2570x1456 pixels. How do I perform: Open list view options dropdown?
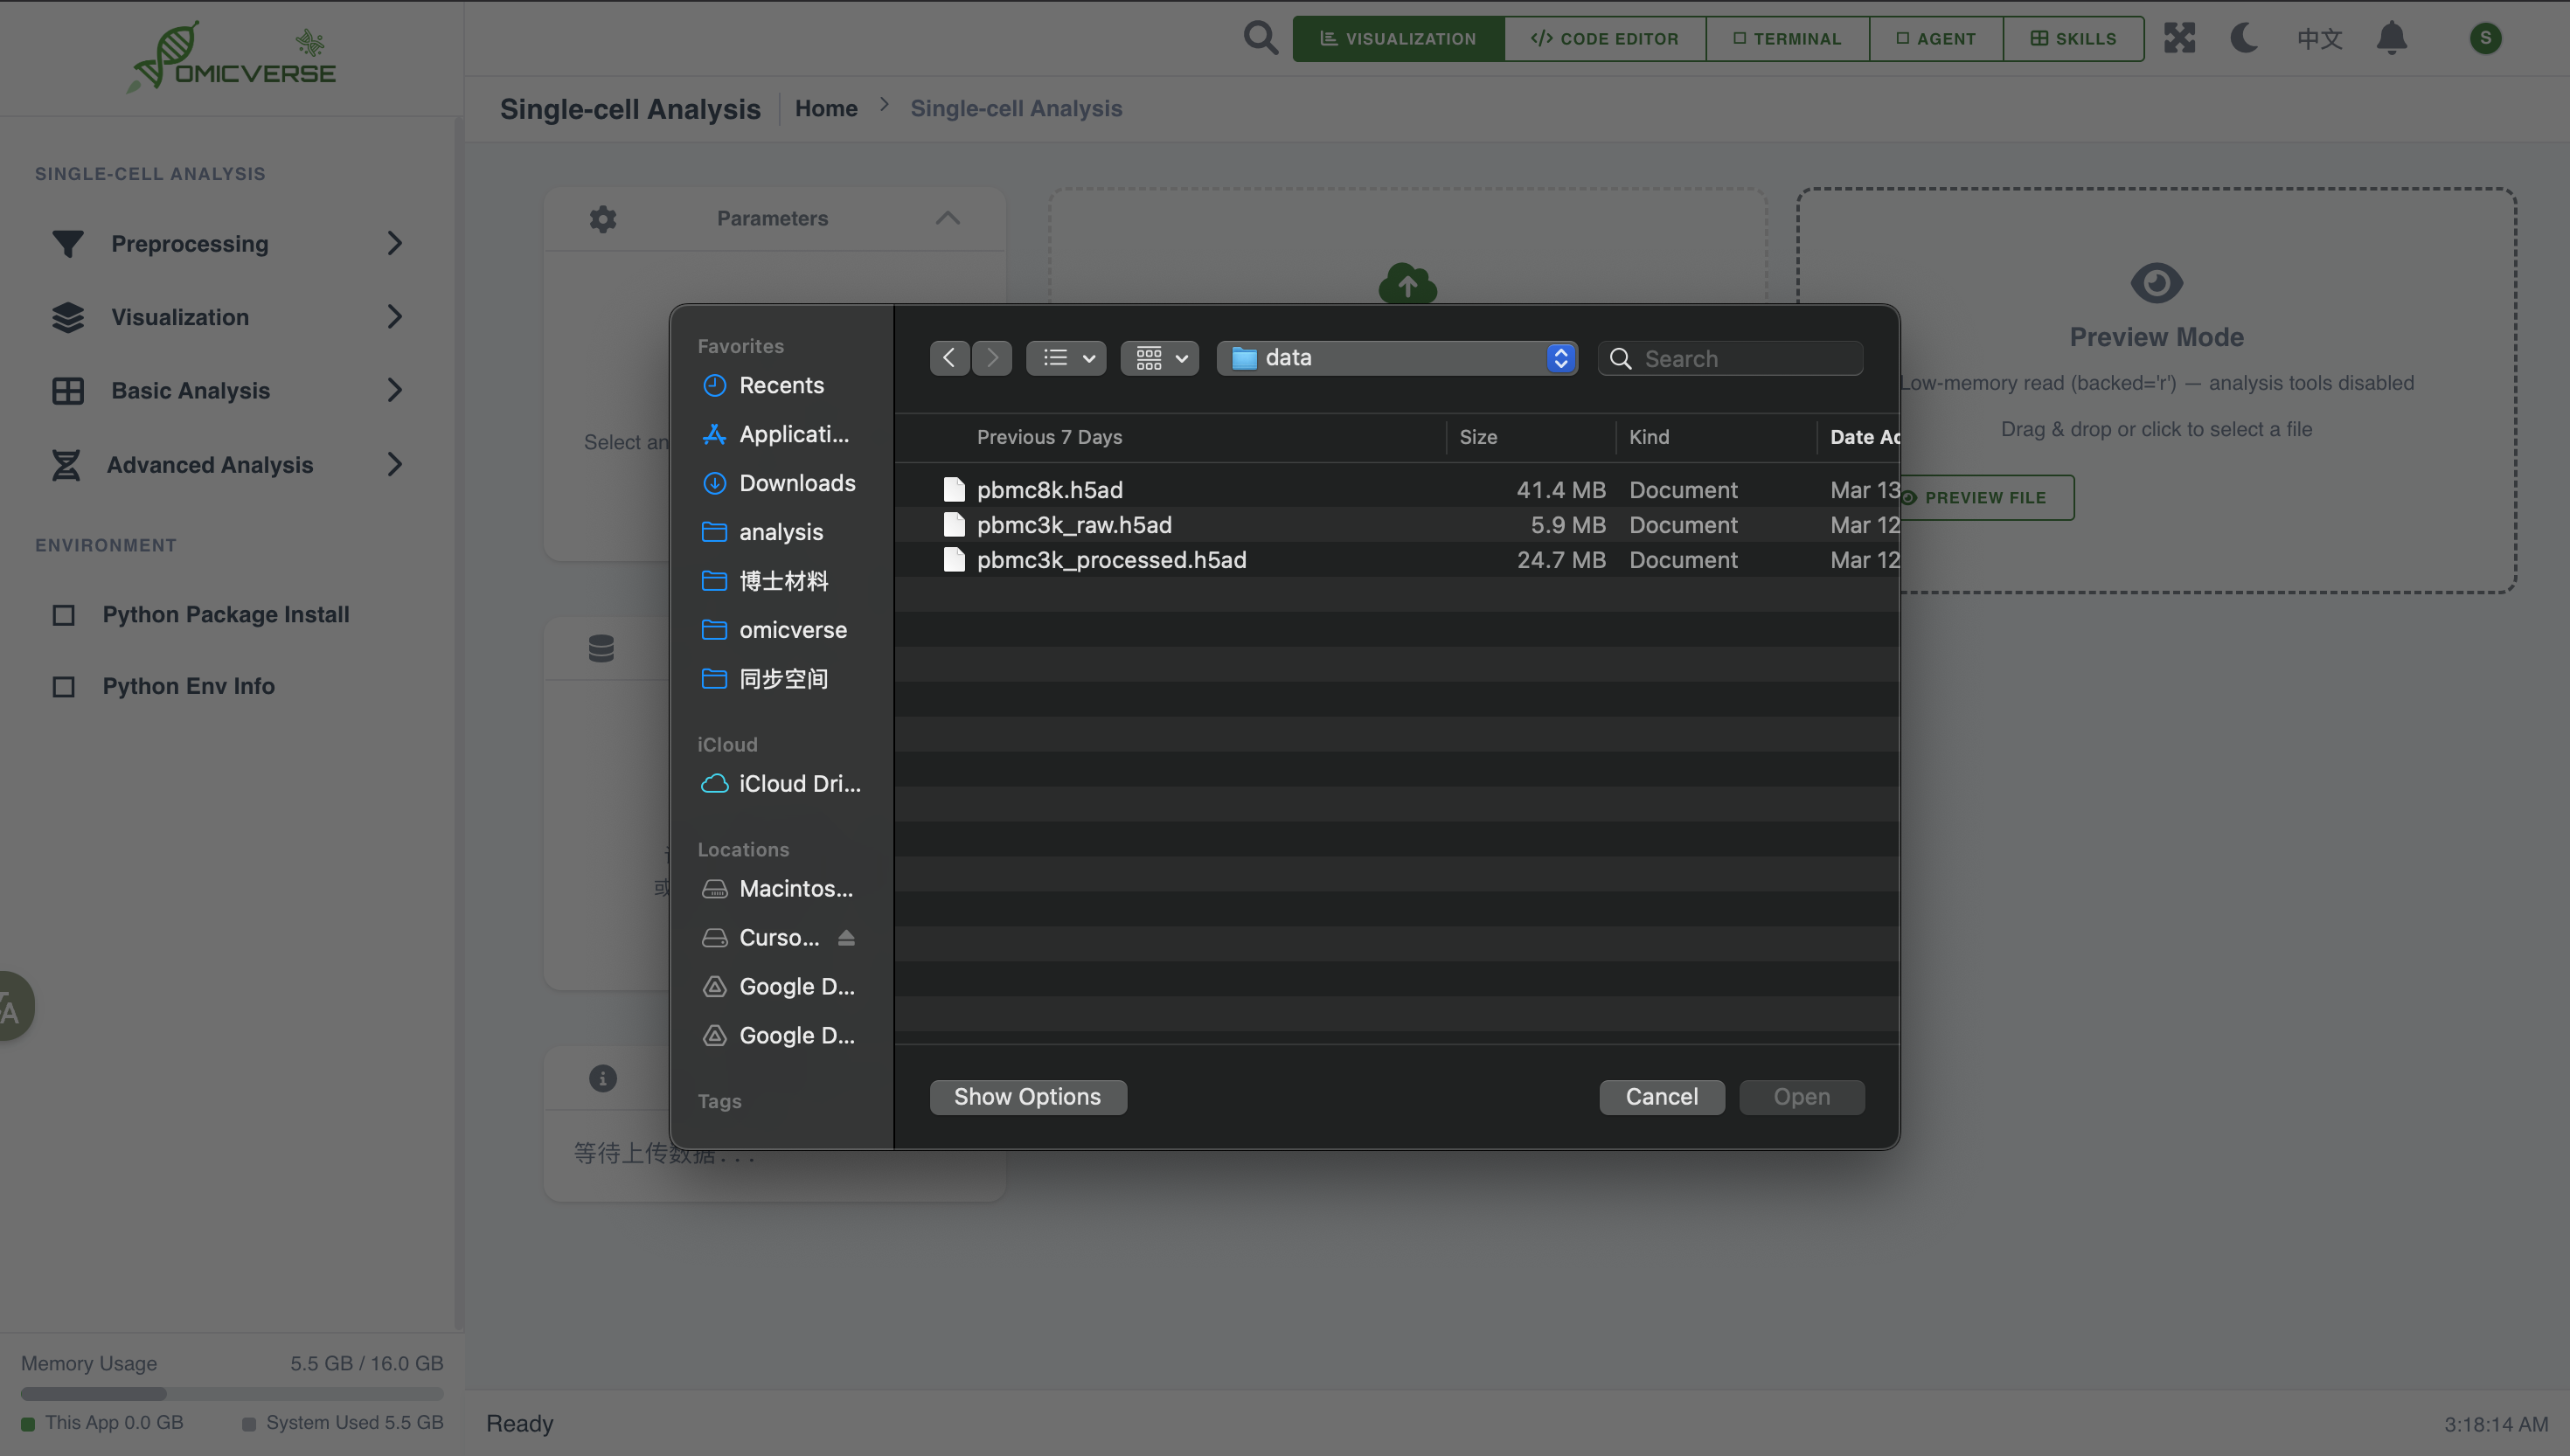[1066, 358]
